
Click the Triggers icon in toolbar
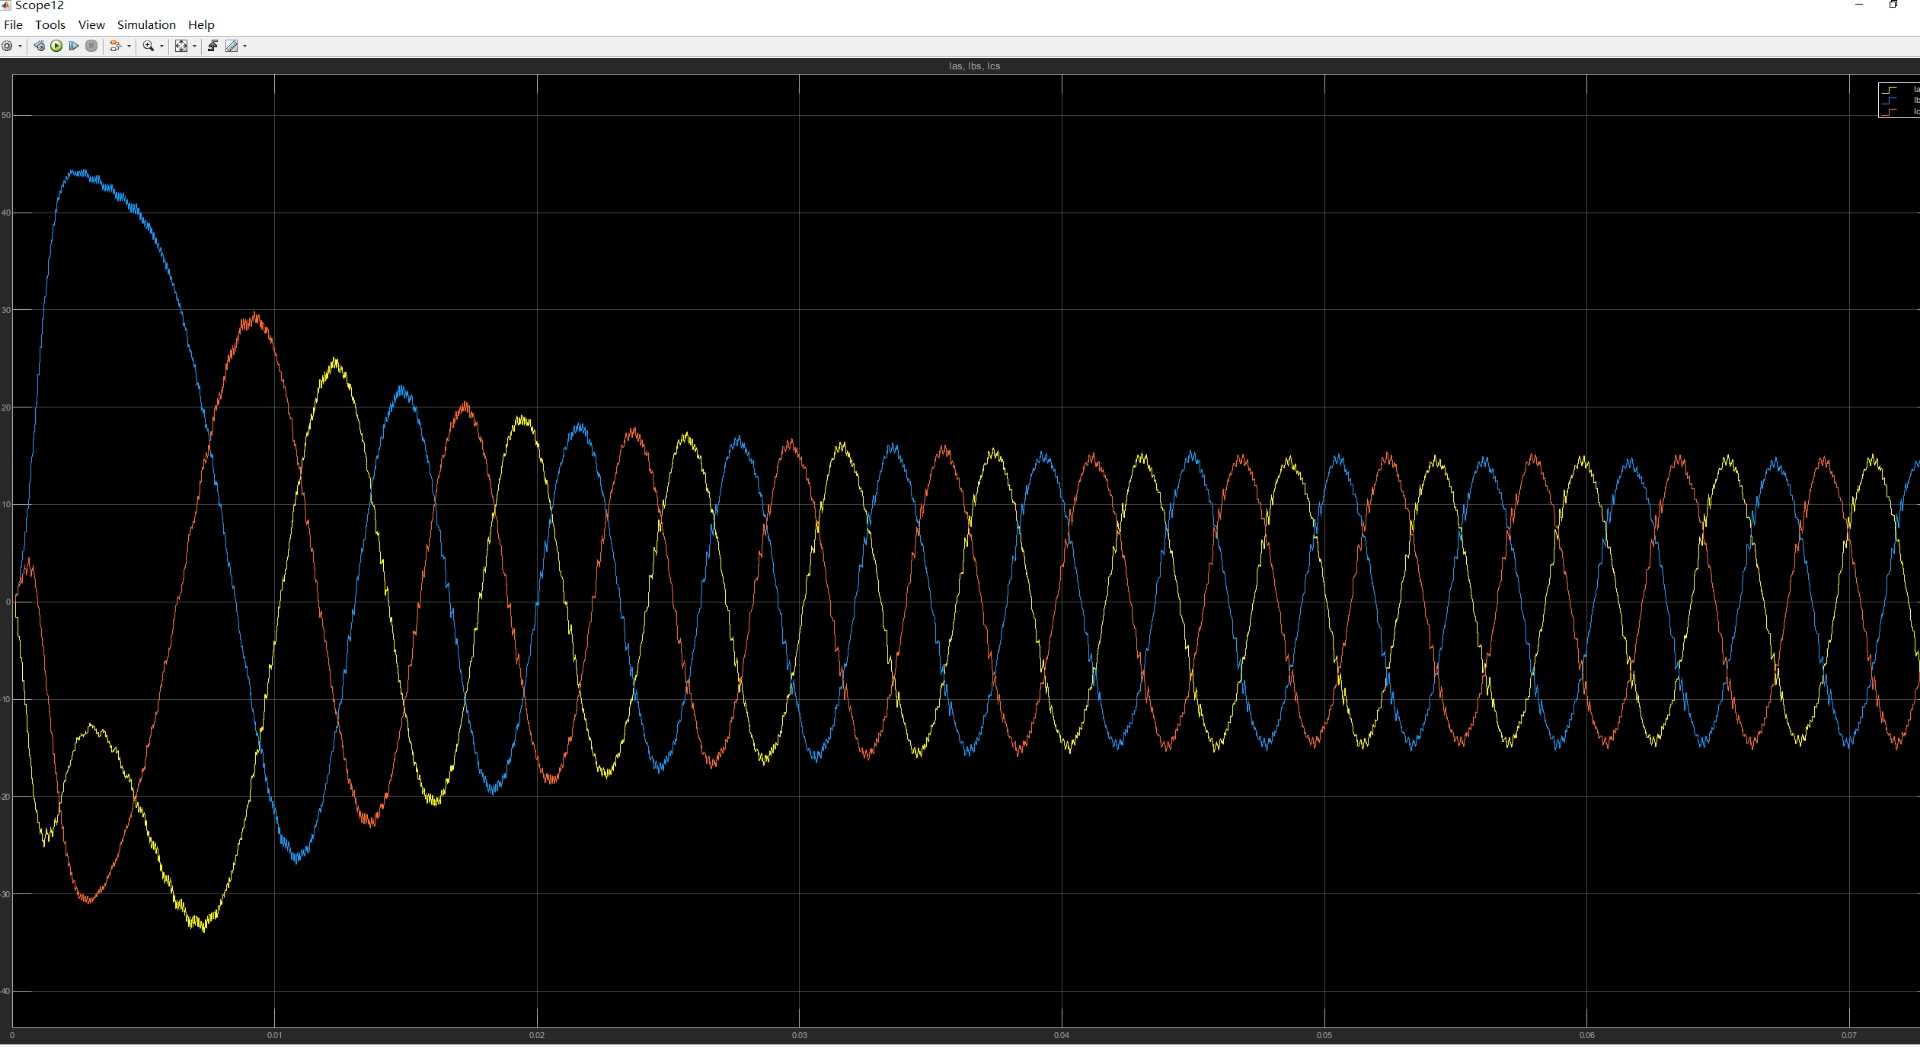213,46
